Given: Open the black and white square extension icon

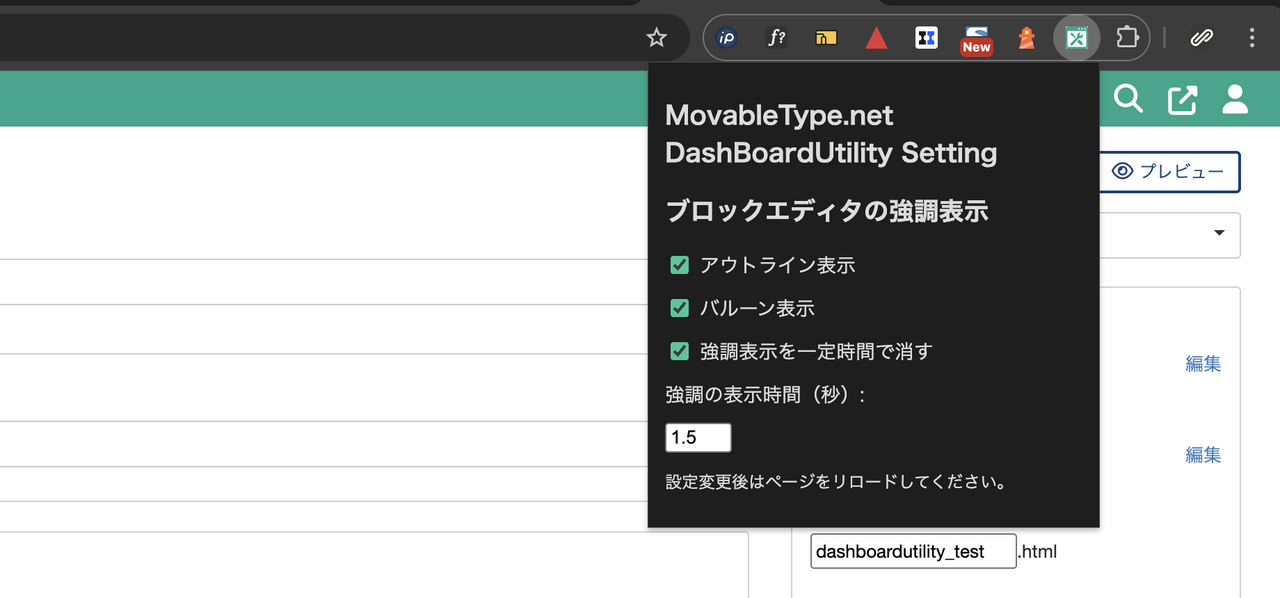Looking at the screenshot, I should click(x=926, y=38).
